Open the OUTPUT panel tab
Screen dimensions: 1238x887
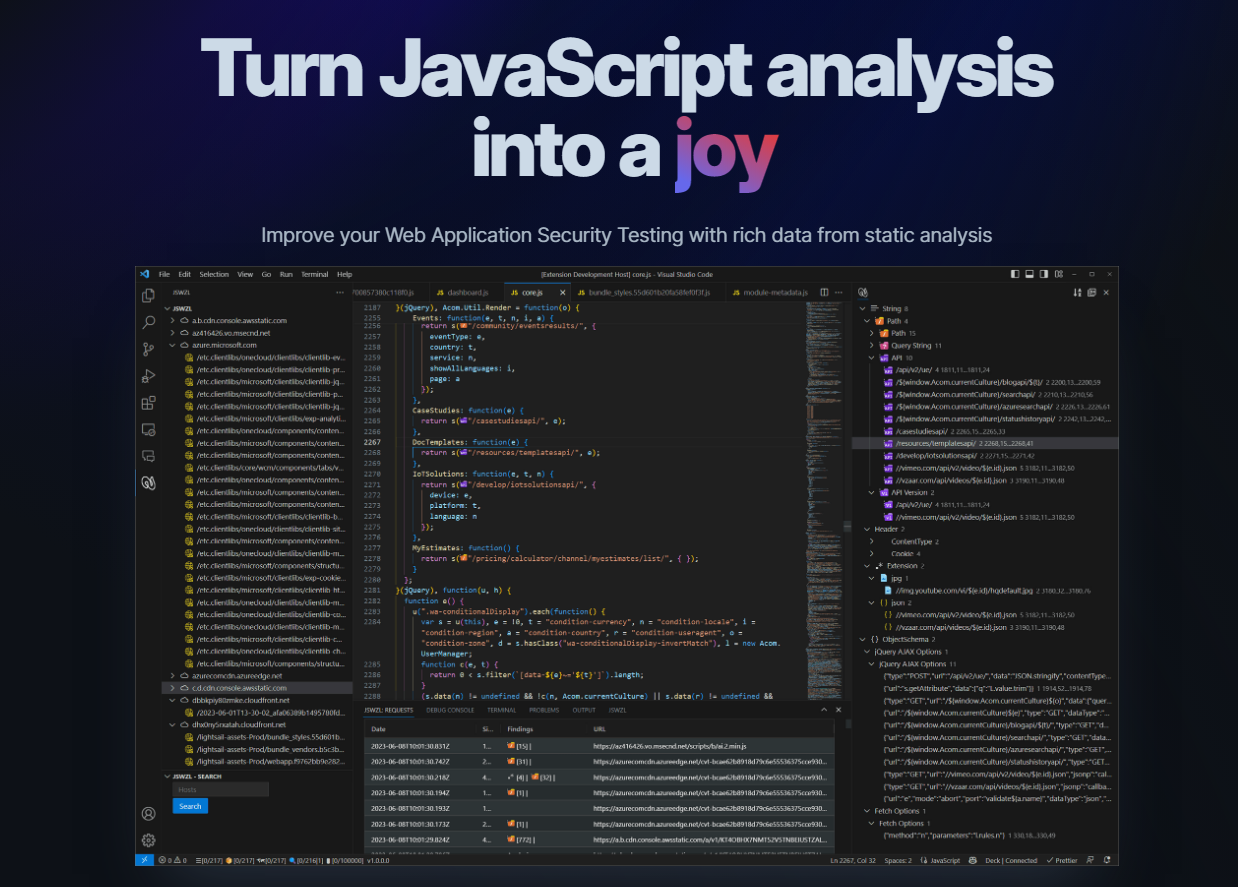tap(584, 710)
